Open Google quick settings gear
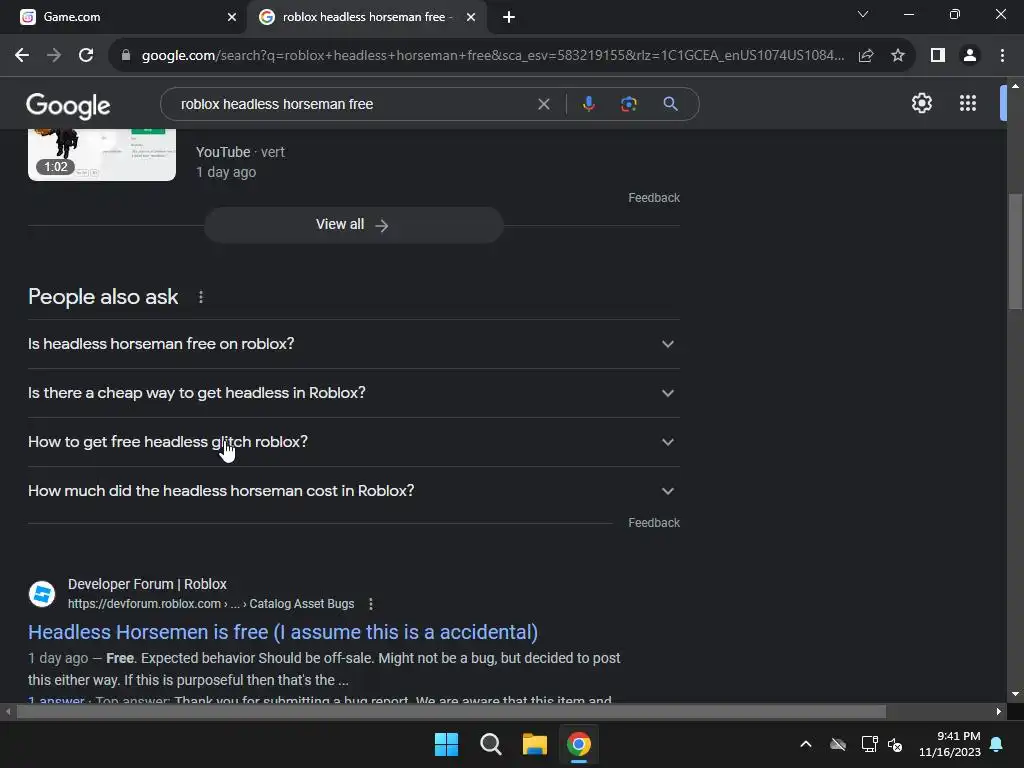The height and width of the screenshot is (768, 1024). coord(921,103)
